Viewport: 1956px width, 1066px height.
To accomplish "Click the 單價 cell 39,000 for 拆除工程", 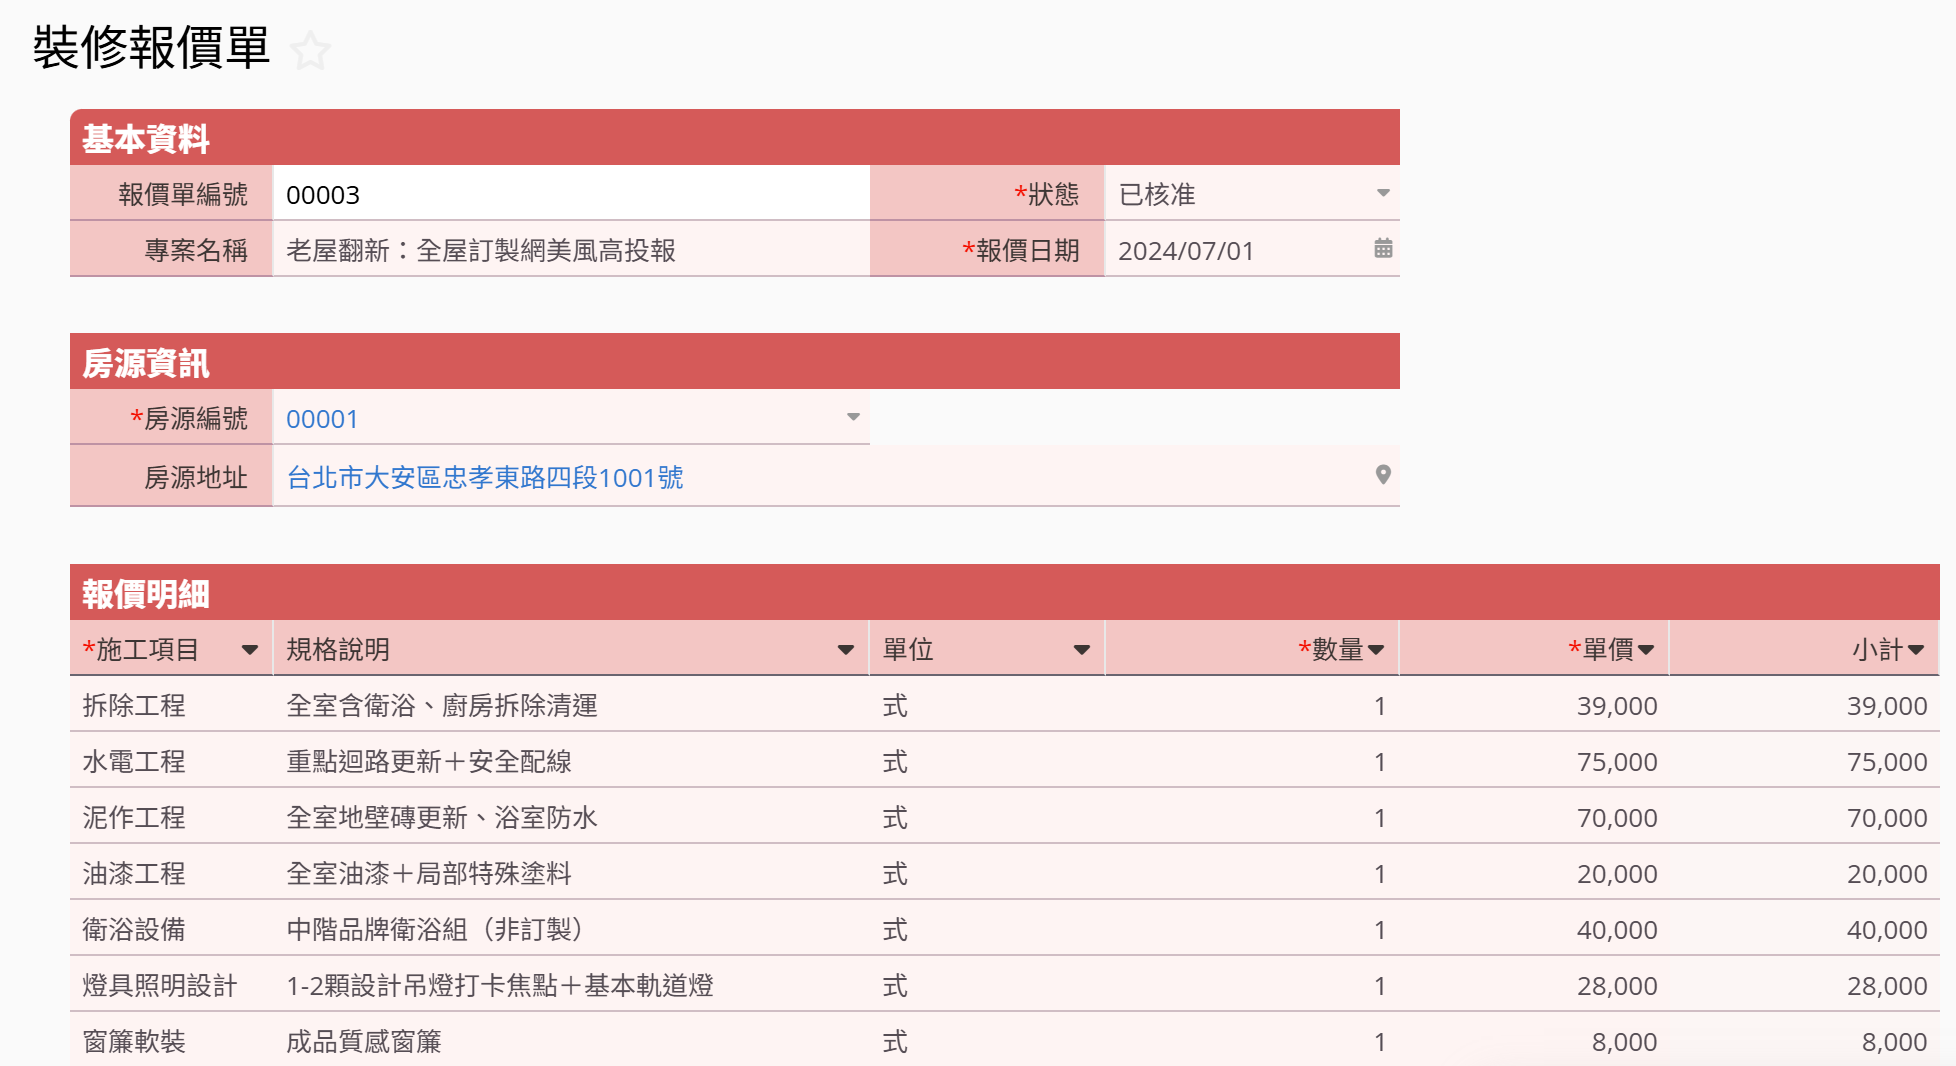I will [x=1534, y=705].
